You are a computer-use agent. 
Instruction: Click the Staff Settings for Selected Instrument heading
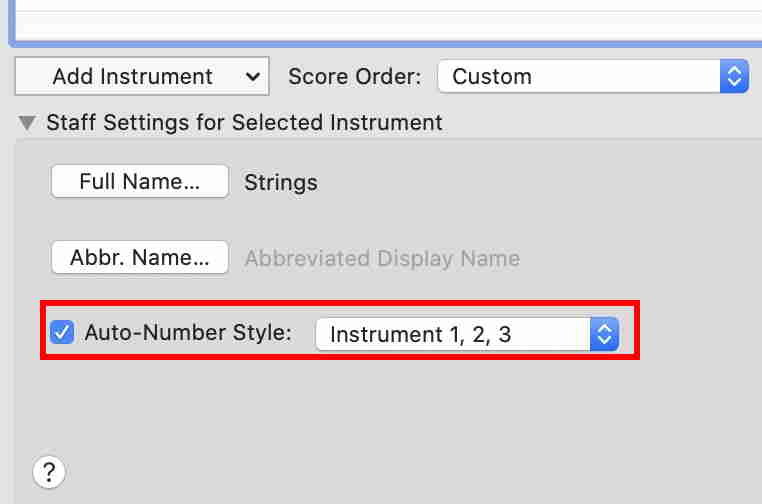pos(244,123)
